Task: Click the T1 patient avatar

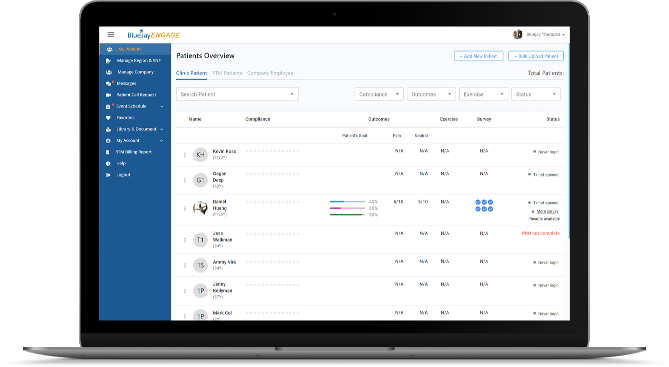Action: click(x=200, y=240)
